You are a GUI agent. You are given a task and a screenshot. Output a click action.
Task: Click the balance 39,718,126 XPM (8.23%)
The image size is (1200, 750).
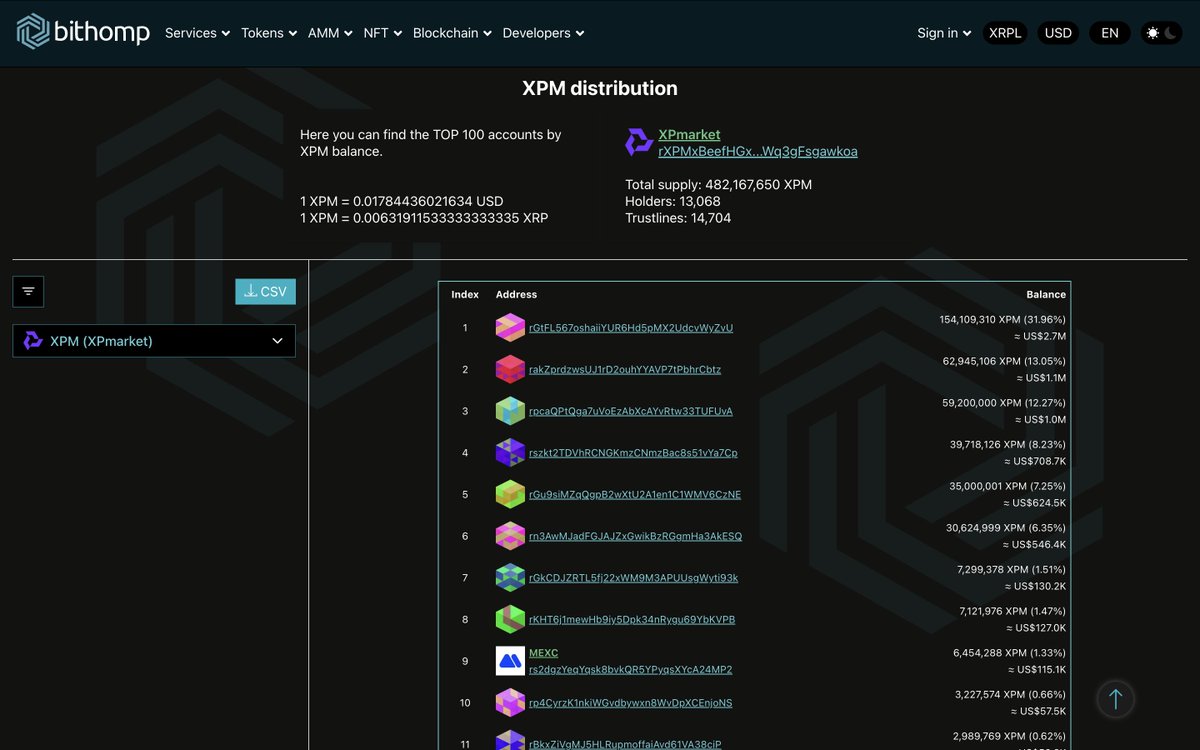pos(1008,444)
